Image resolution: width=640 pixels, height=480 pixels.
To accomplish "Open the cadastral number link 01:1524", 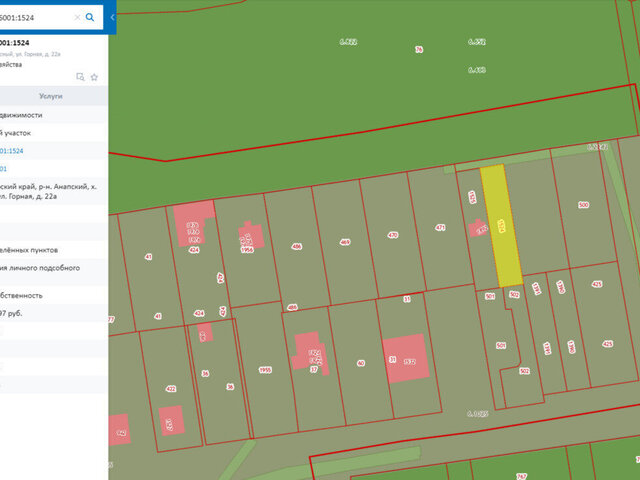I will pyautogui.click(x=12, y=151).
